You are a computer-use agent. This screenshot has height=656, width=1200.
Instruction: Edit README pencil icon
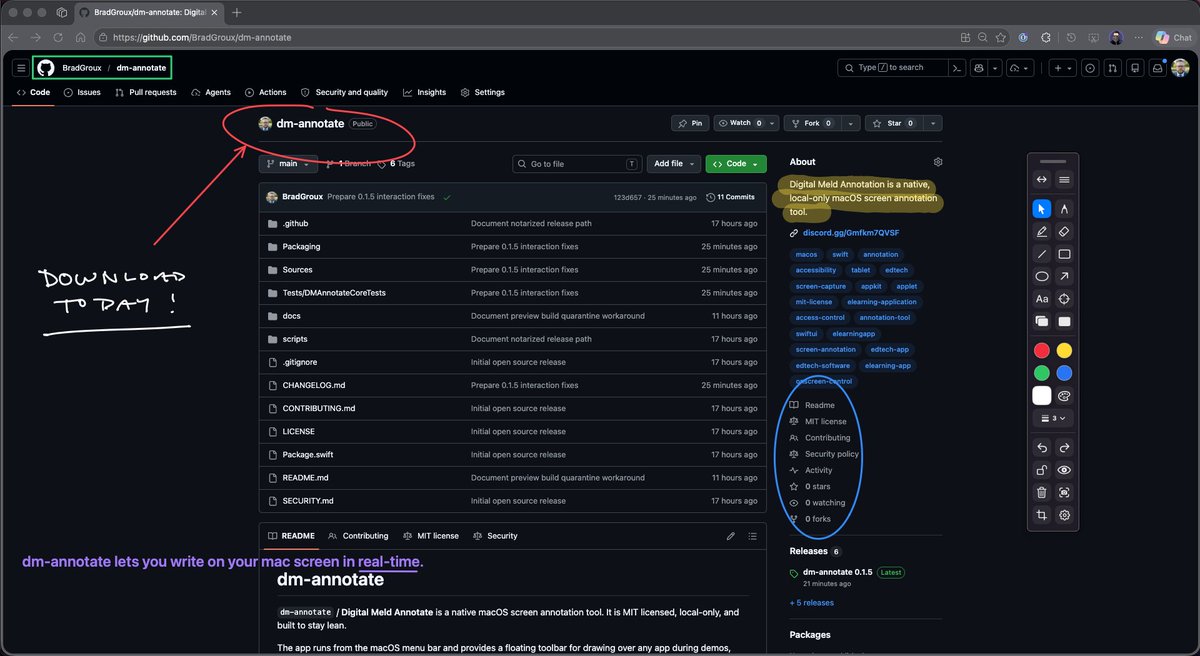point(731,536)
